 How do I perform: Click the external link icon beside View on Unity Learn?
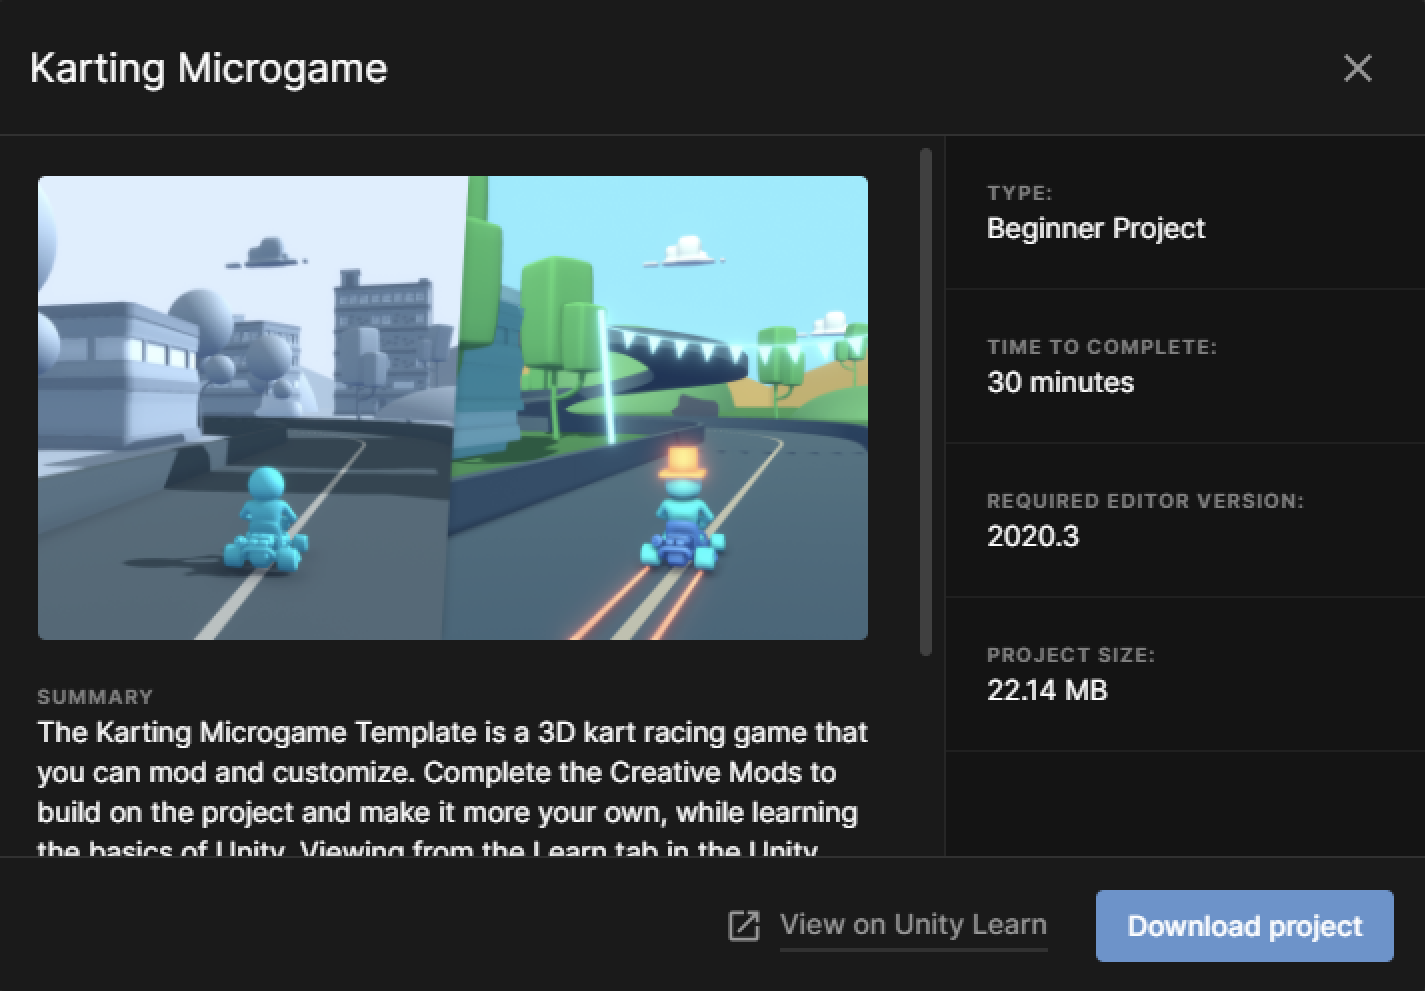744,926
